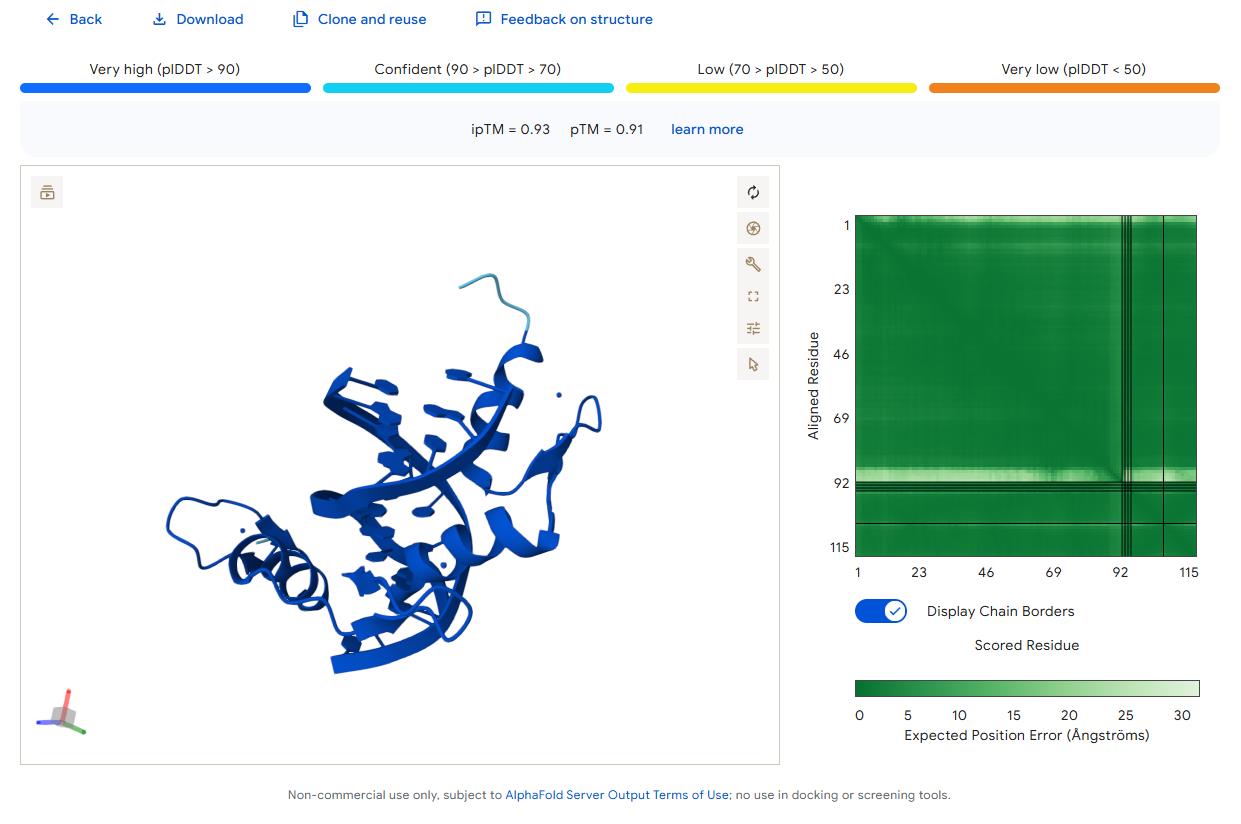Open Feedback on structure
This screenshot has height=824, width=1241.
[565, 19]
